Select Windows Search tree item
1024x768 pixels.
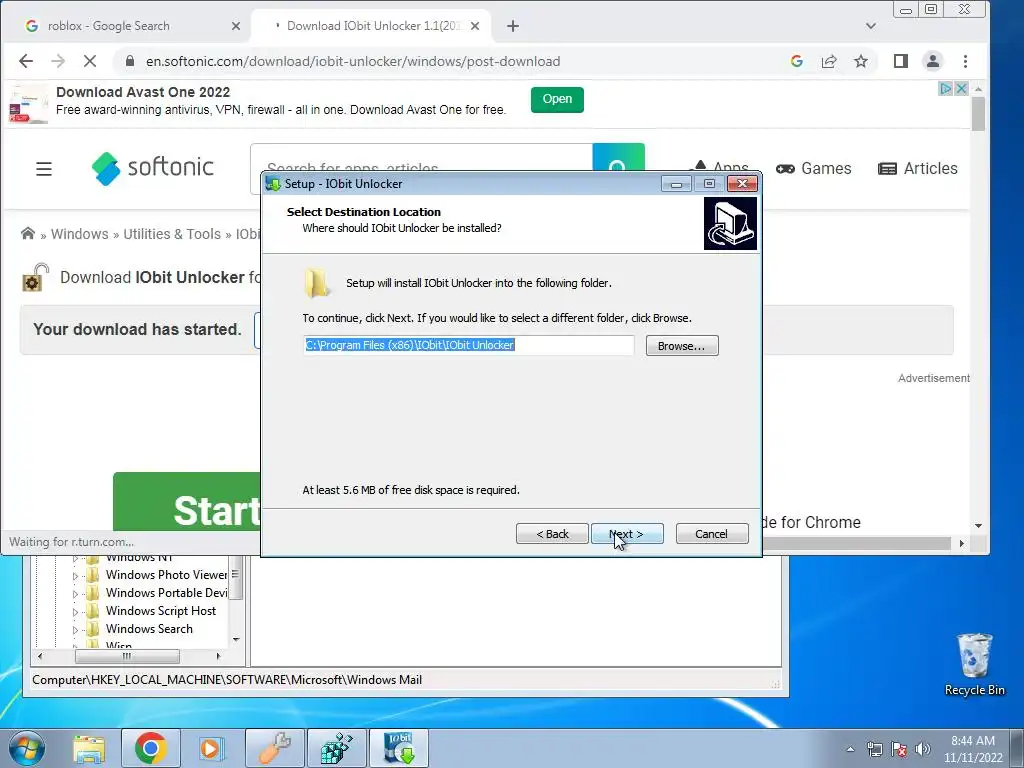point(149,628)
